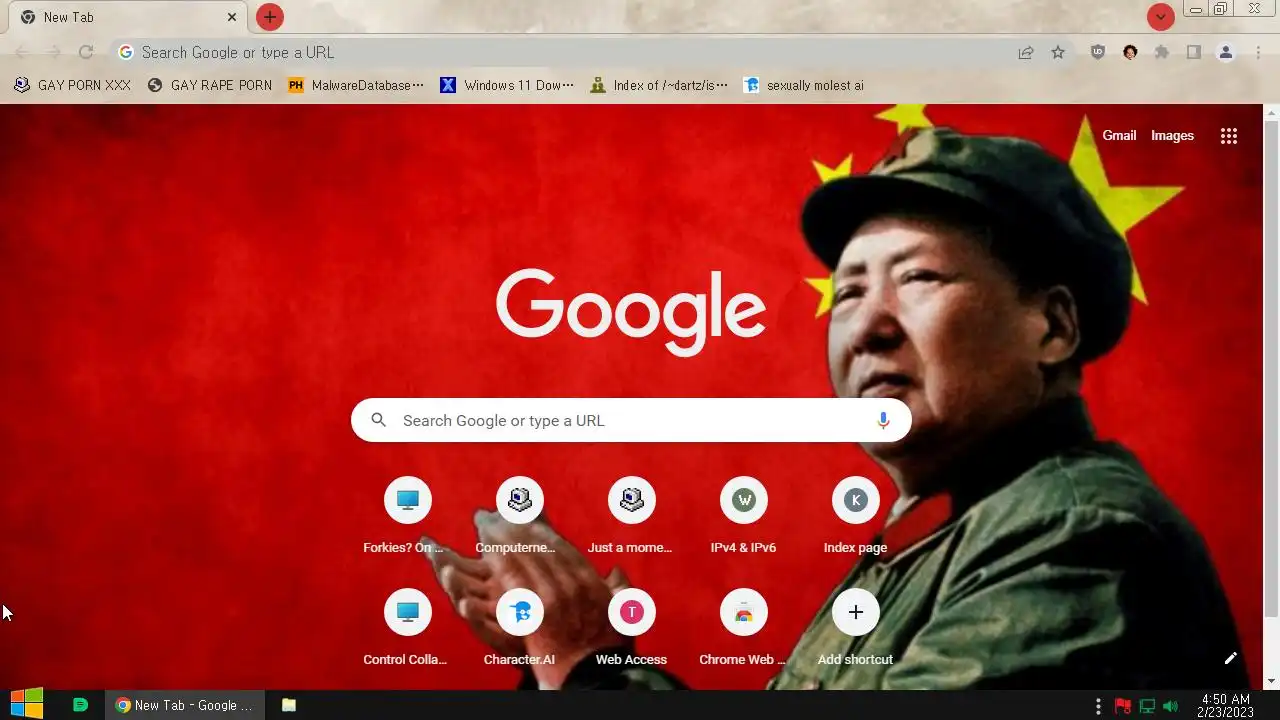This screenshot has height=720, width=1280.
Task: Open the Control Colla… shortcut
Action: [x=407, y=627]
